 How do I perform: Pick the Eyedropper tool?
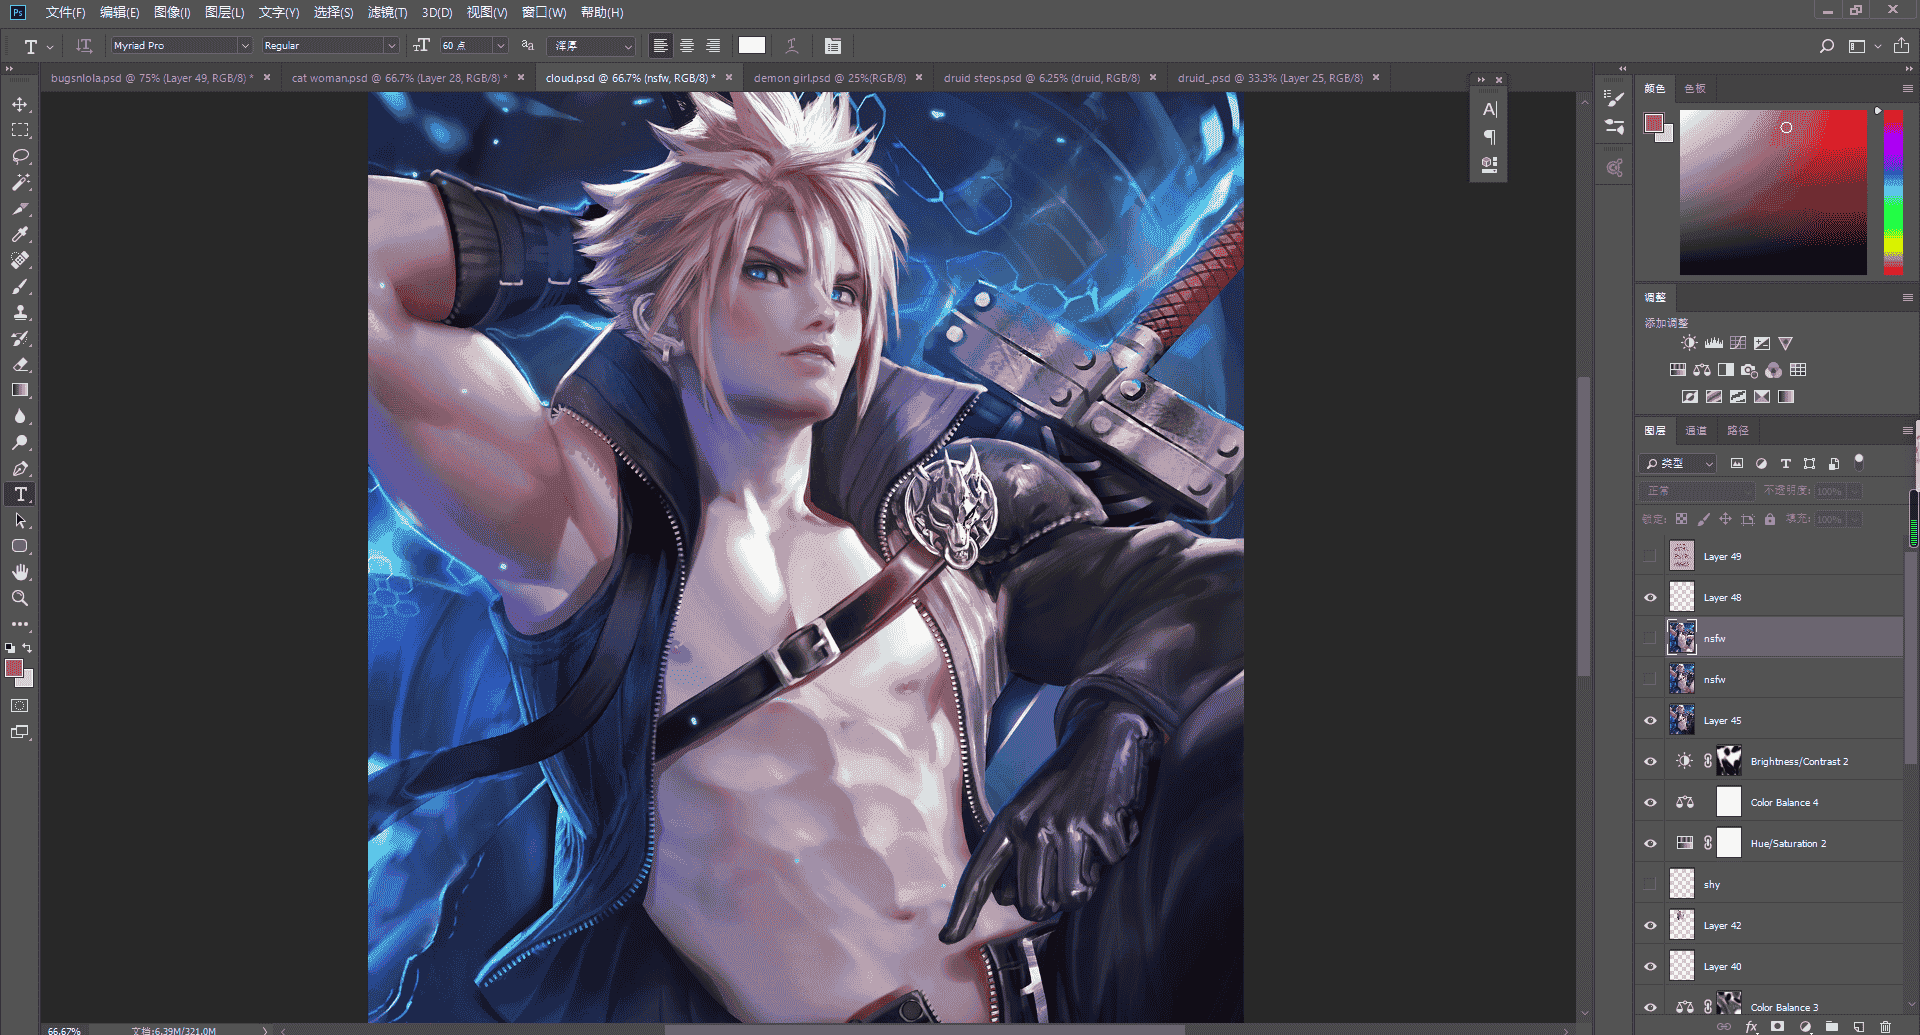point(20,234)
